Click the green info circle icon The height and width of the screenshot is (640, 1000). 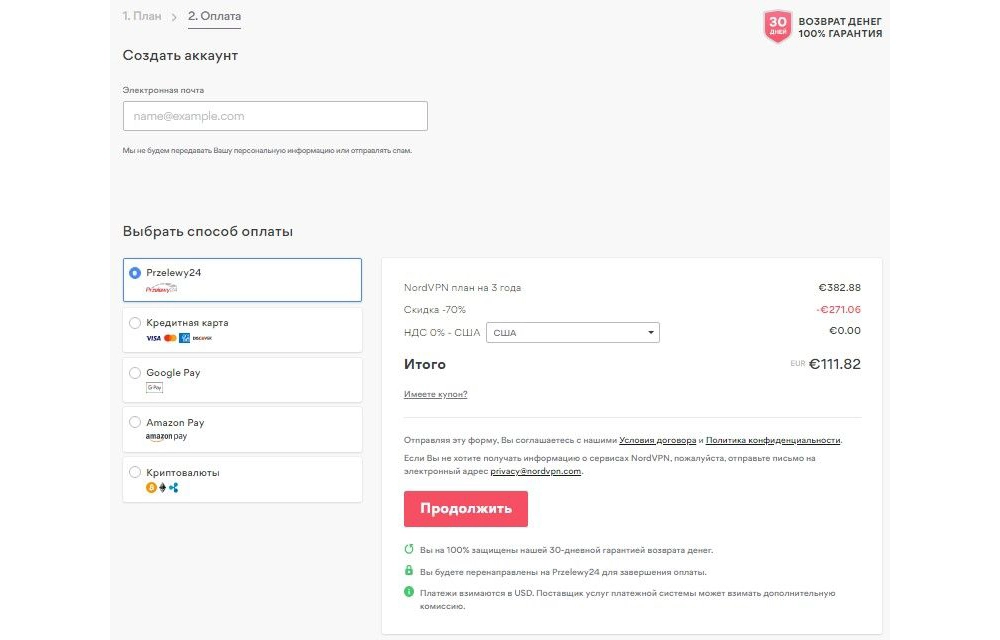[408, 592]
